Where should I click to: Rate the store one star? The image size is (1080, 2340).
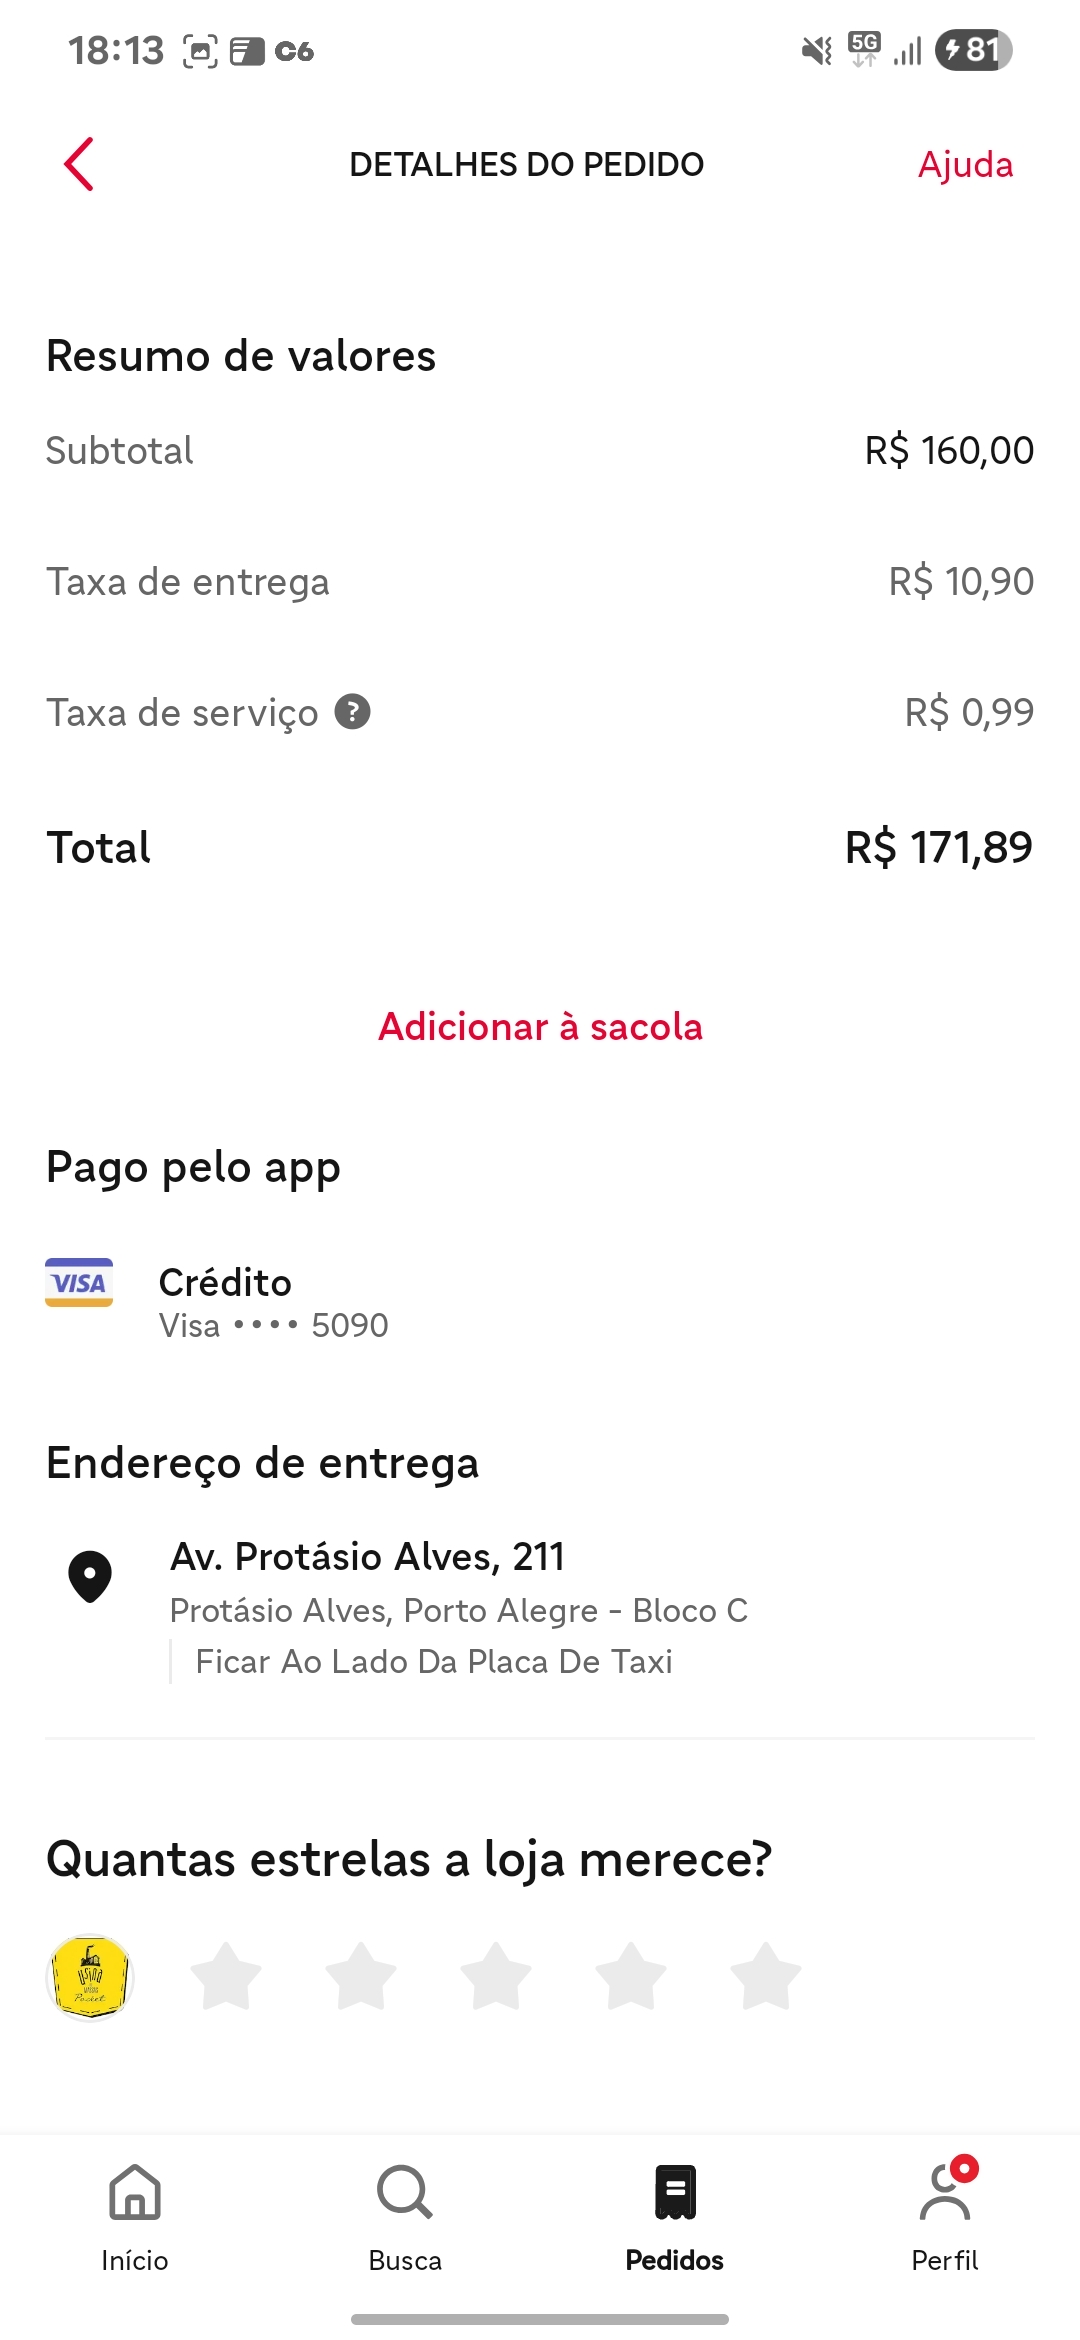click(x=226, y=1976)
